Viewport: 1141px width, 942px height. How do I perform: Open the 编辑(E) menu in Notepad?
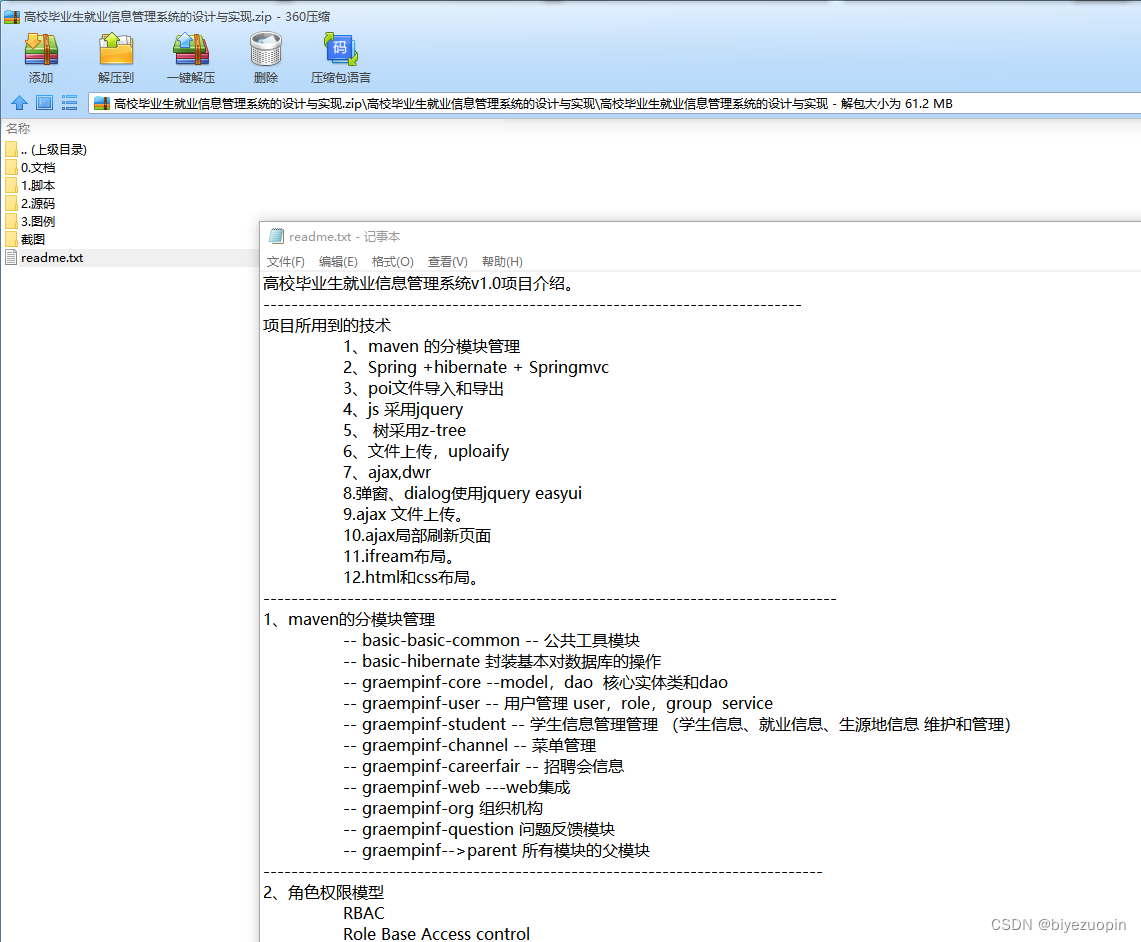(338, 262)
